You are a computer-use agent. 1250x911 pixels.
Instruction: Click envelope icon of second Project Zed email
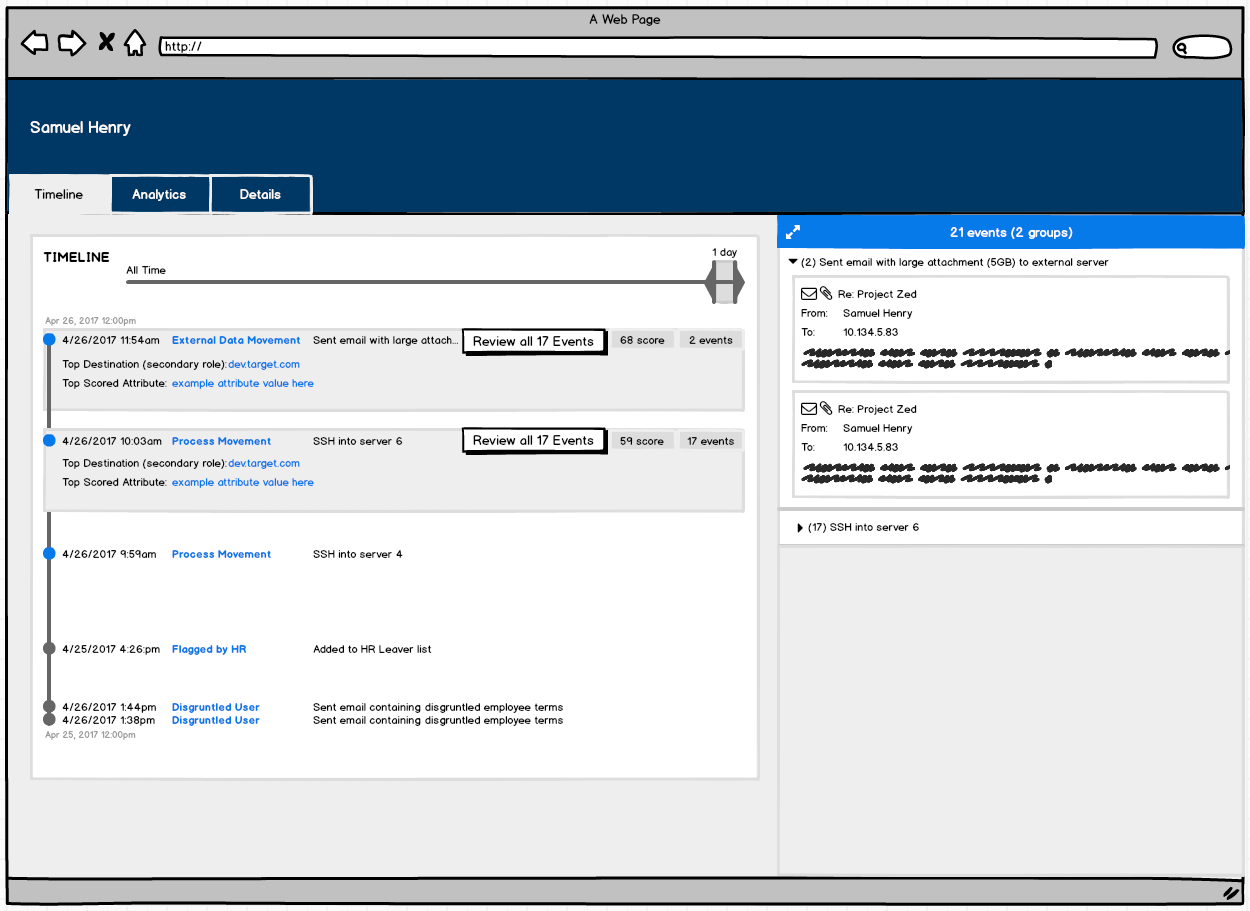click(x=809, y=409)
